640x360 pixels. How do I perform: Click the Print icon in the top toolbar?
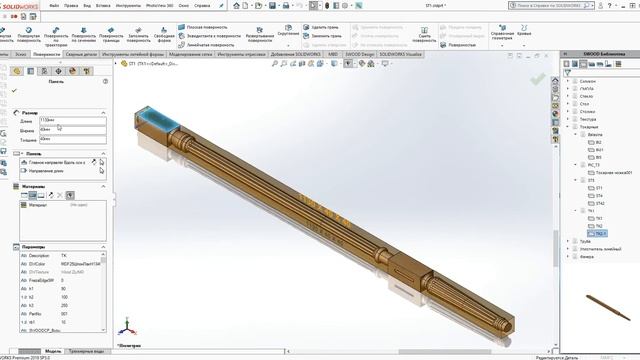click(x=286, y=5)
